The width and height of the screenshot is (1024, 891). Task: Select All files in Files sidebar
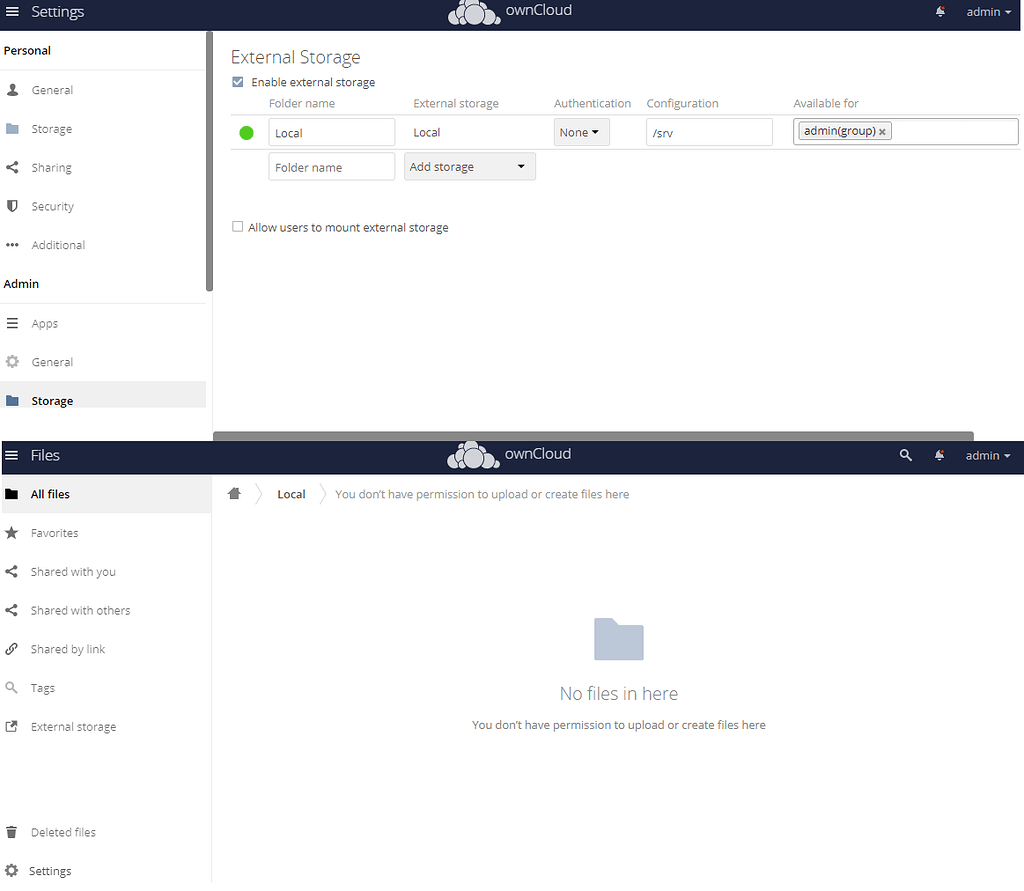click(x=105, y=494)
